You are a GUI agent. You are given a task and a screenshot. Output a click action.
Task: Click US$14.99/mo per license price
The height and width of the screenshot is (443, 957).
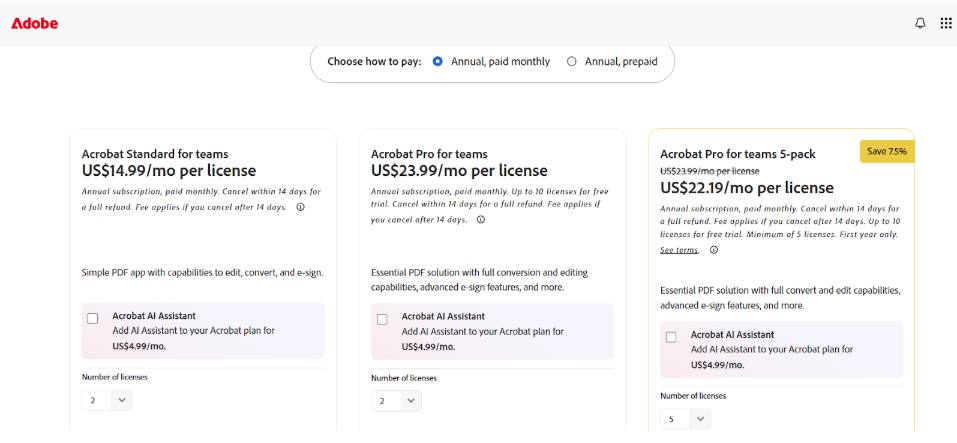(x=169, y=170)
